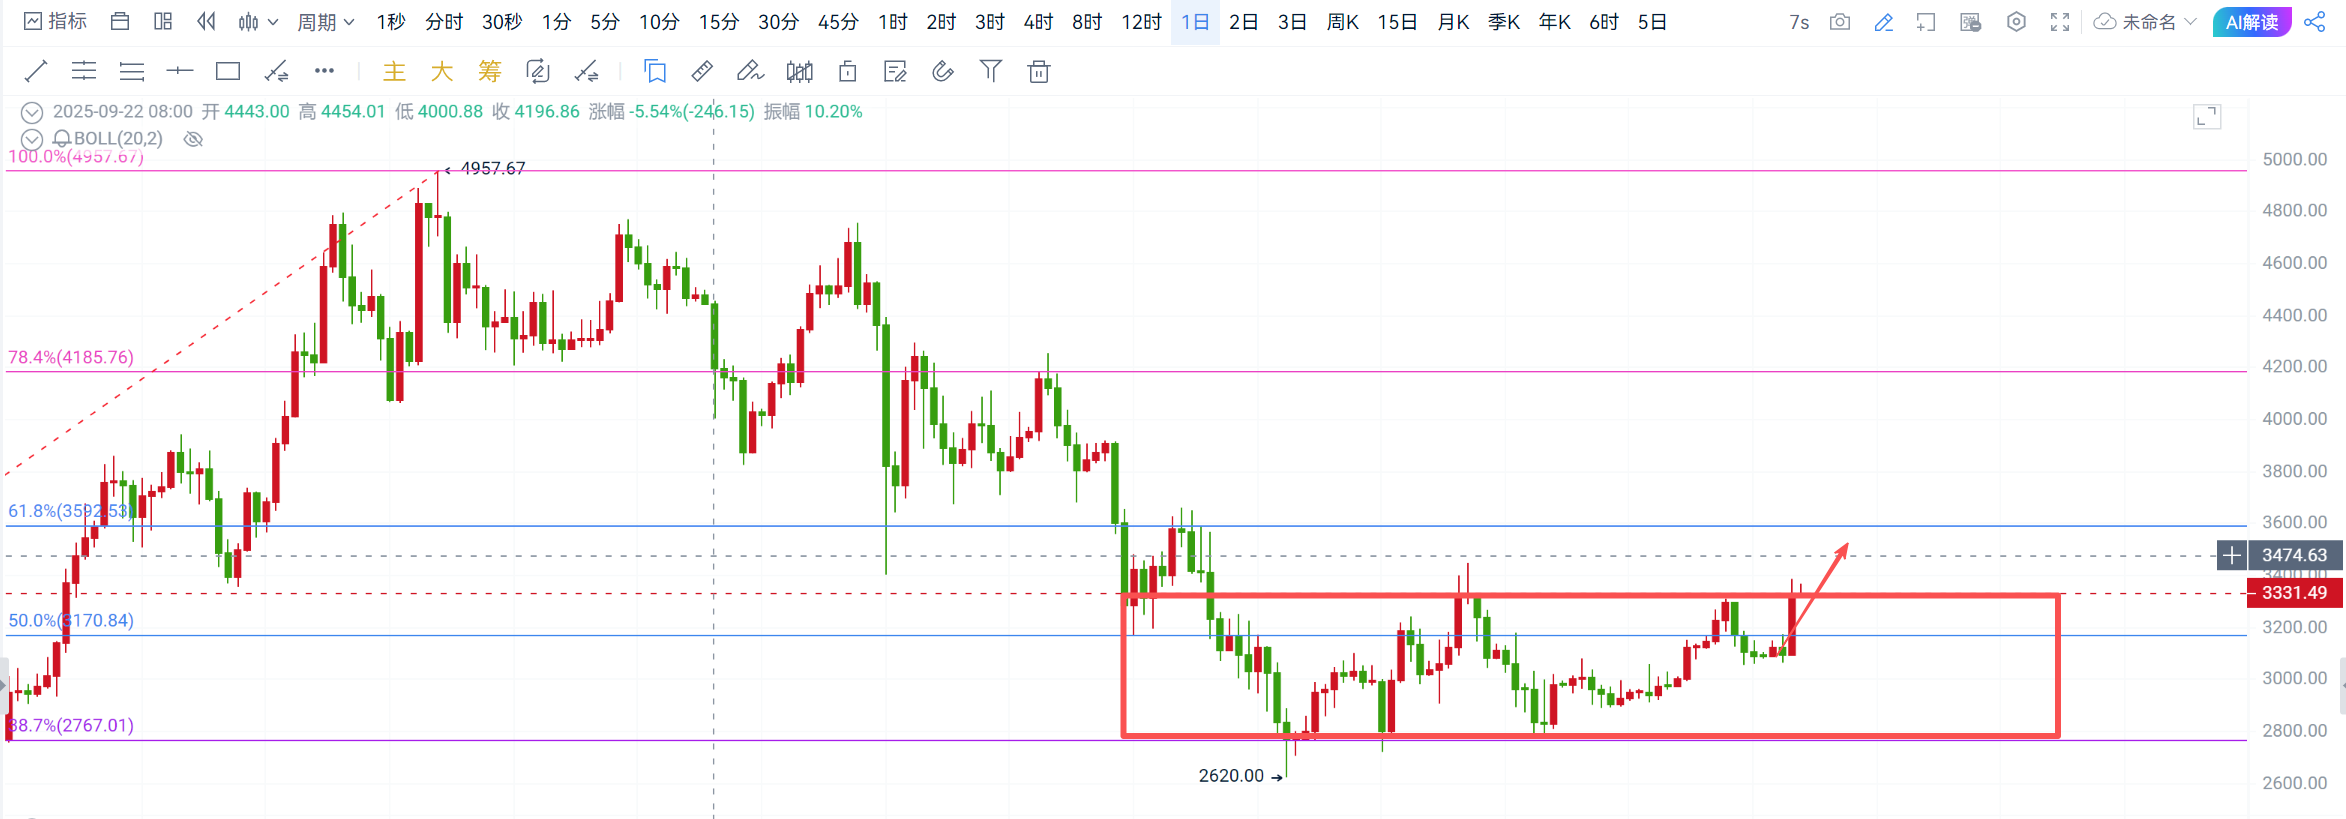Expand the candlestick chart type dropdown
Screen dimensions: 2346x819
click(x=258, y=22)
